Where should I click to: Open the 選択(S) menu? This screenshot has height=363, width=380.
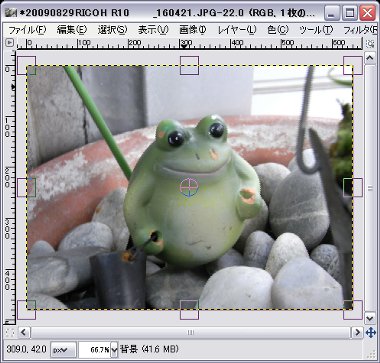[x=112, y=30]
